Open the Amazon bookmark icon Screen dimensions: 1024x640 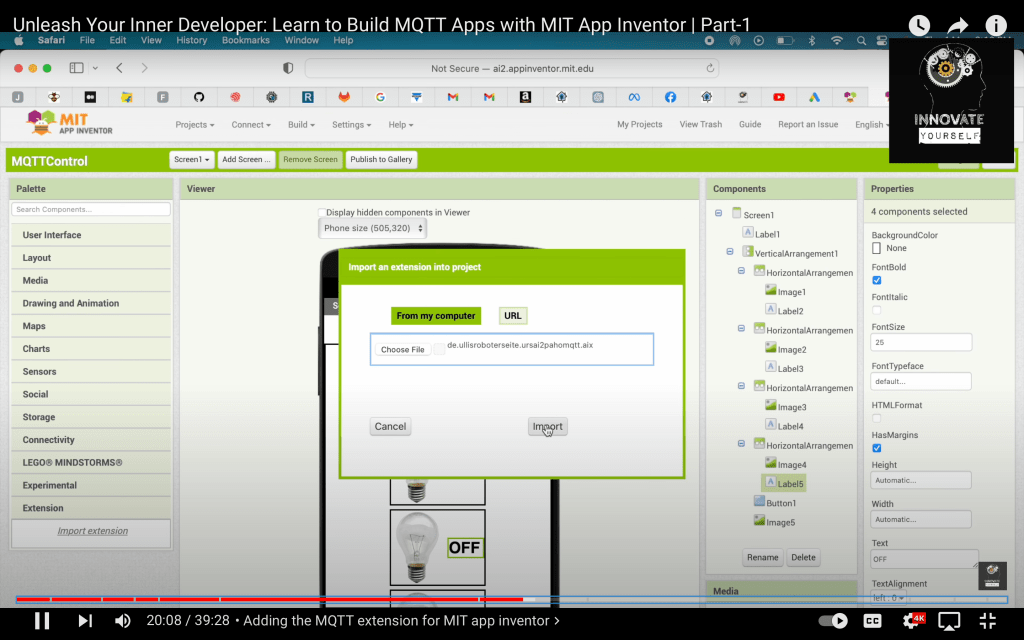click(525, 97)
